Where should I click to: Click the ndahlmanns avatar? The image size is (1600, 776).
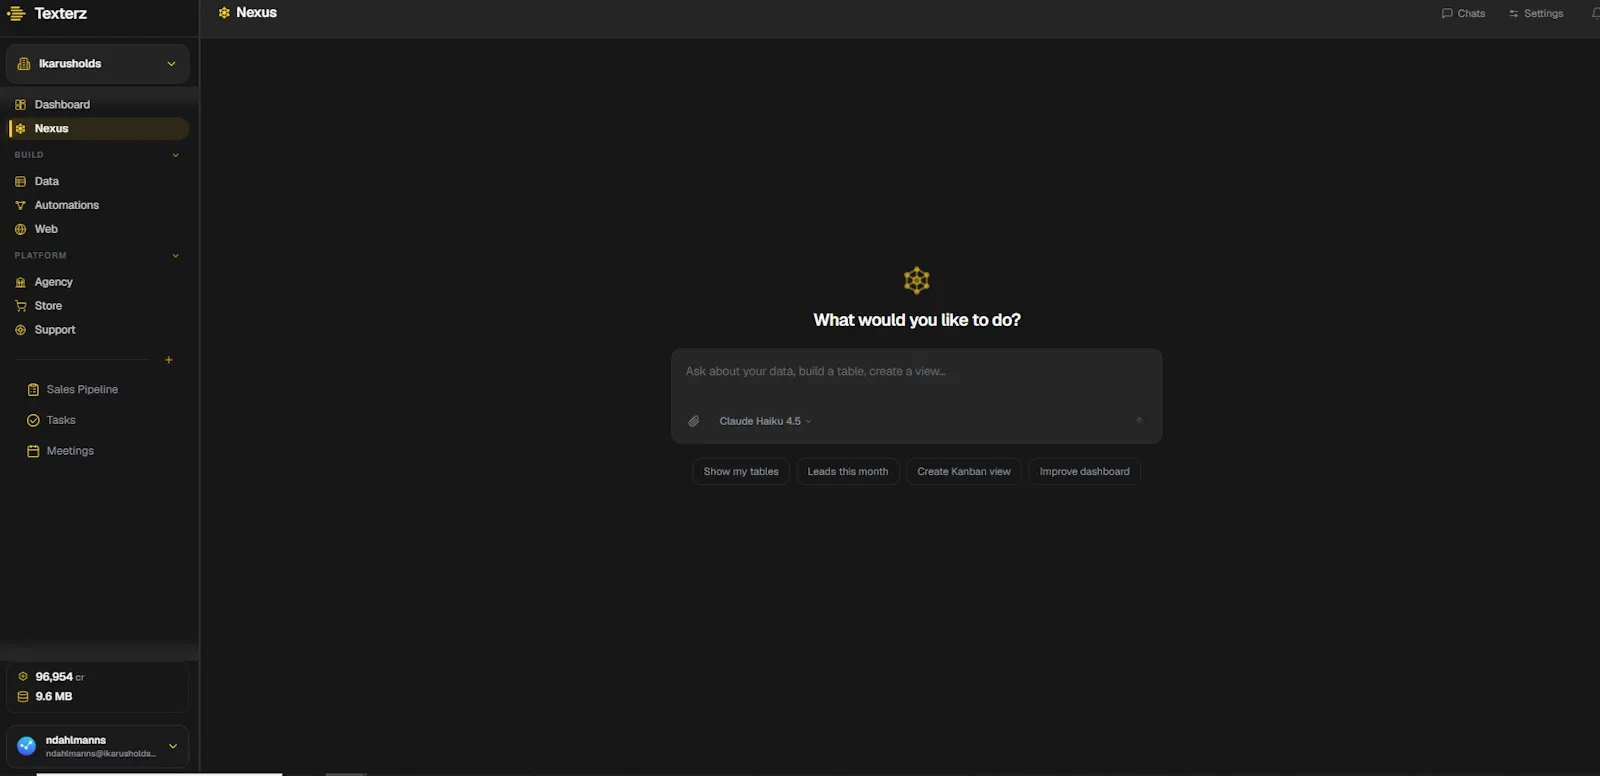pyautogui.click(x=27, y=746)
